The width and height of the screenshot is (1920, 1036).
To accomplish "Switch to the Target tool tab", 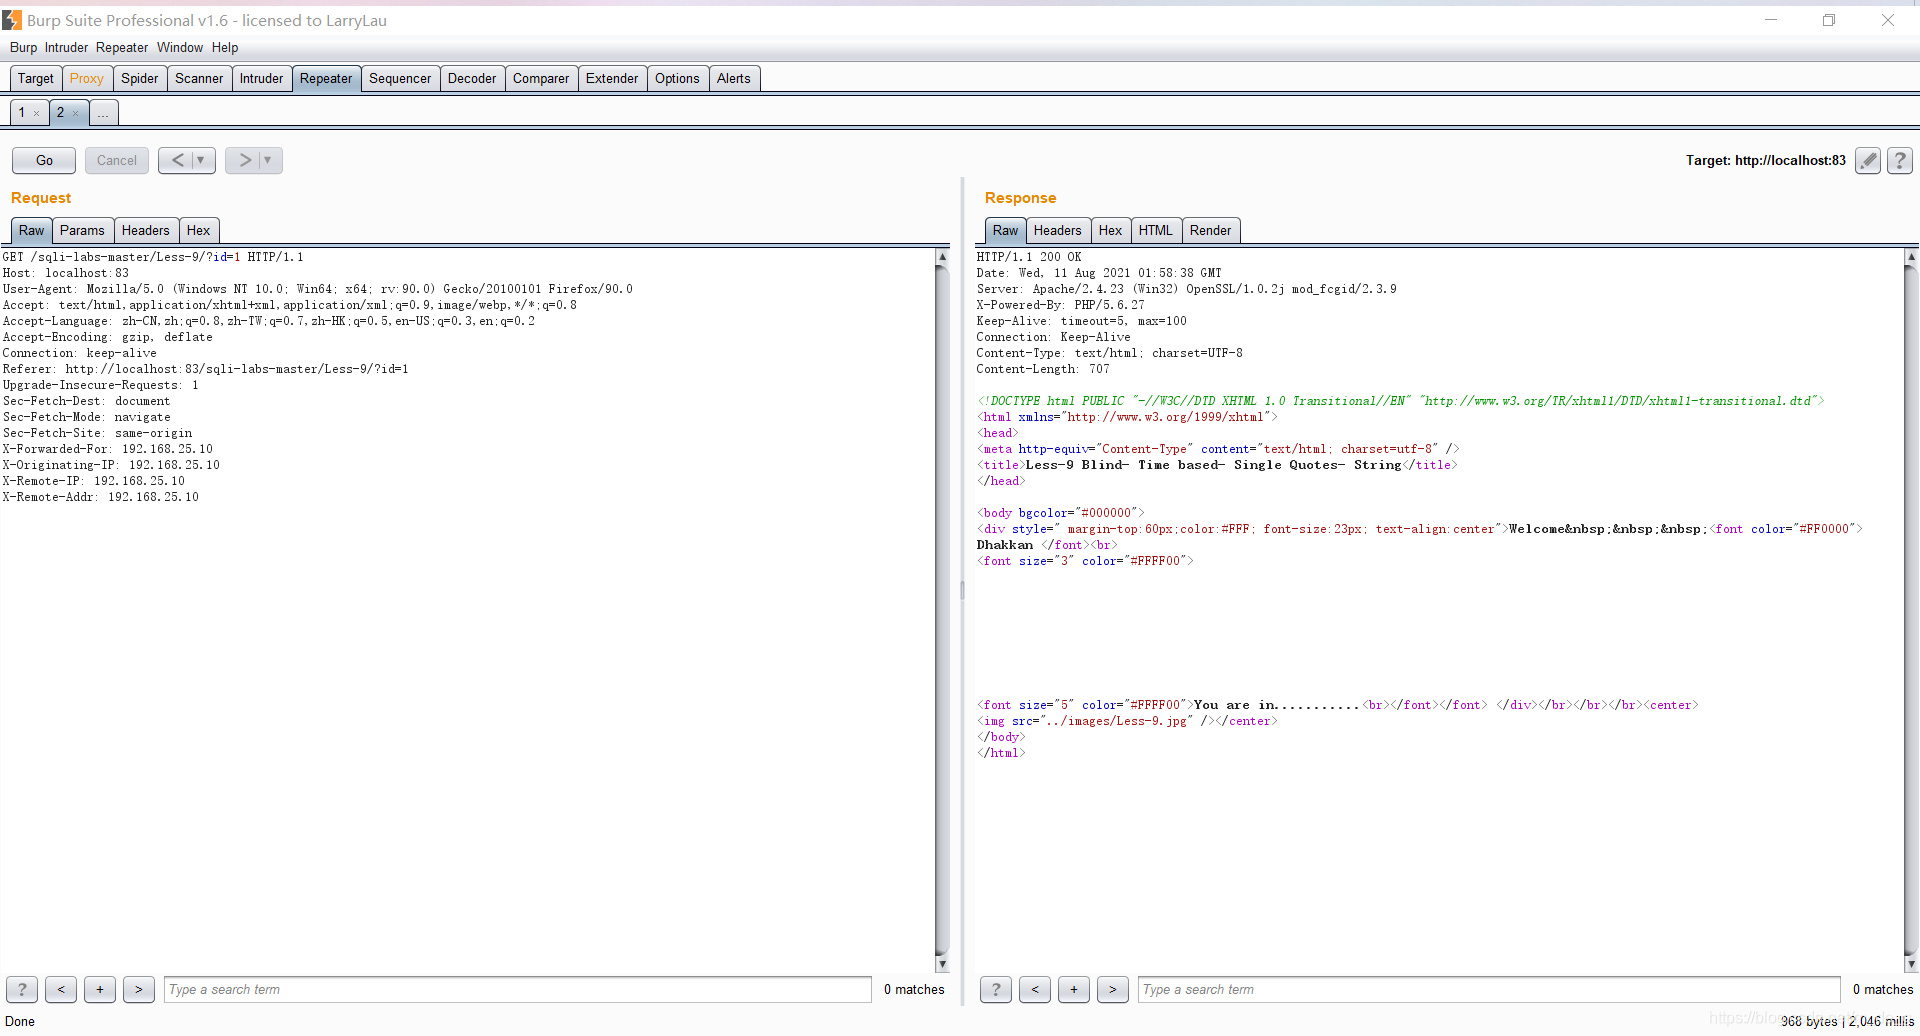I will coord(36,79).
